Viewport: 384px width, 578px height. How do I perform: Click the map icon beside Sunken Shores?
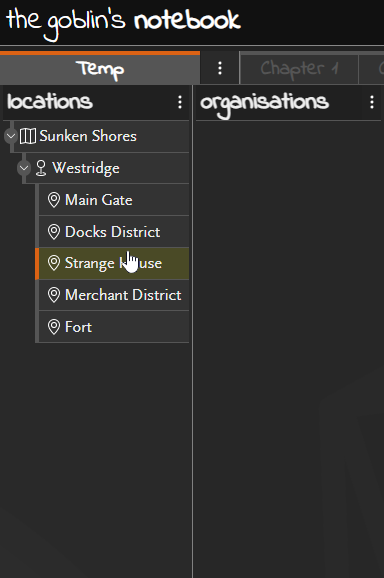coord(28,136)
